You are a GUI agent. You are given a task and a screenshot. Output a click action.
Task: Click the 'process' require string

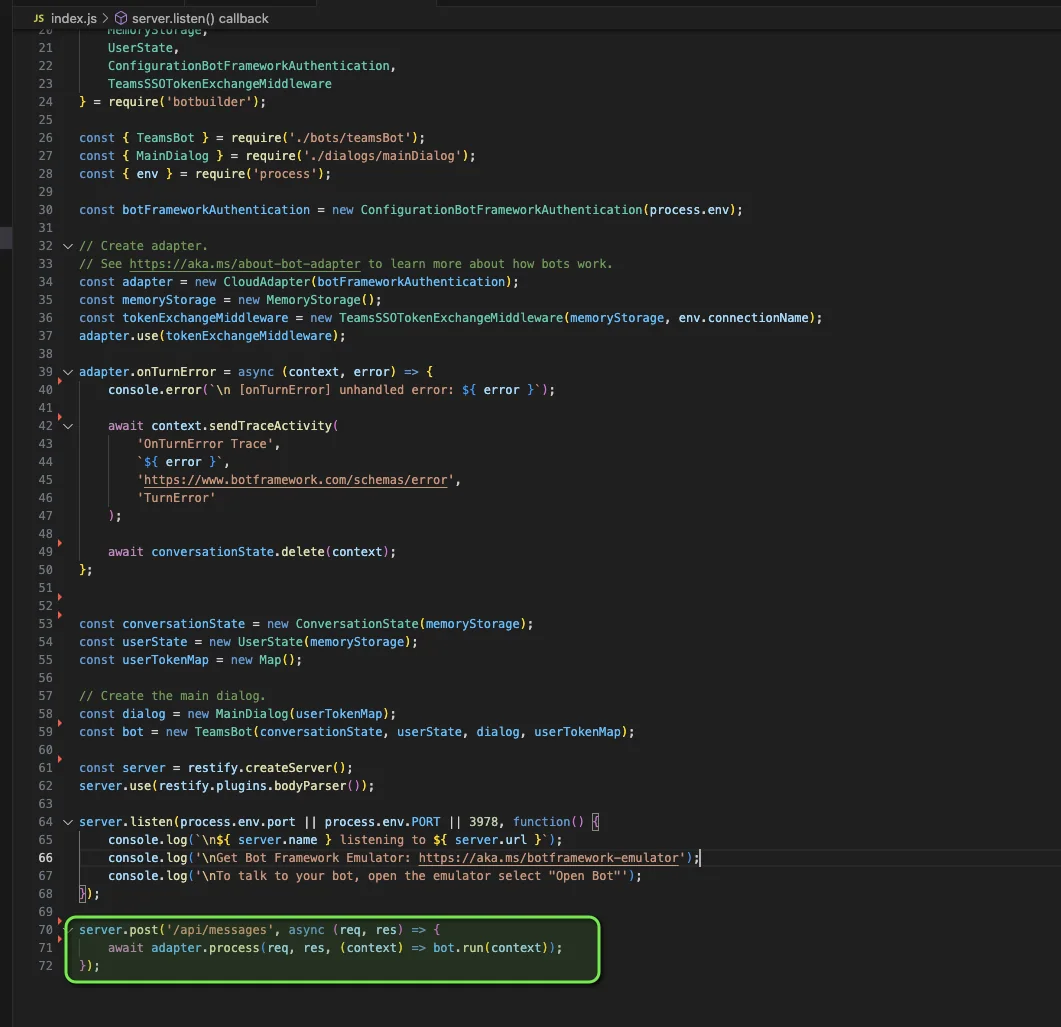(285, 174)
